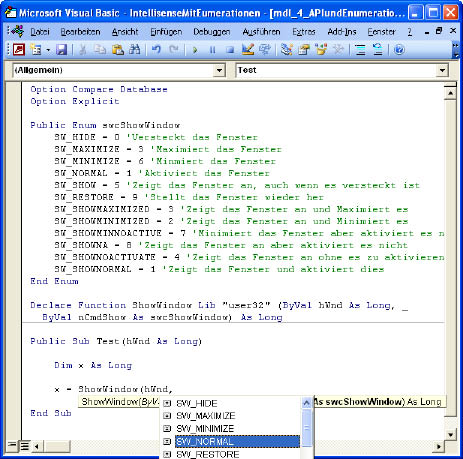The height and width of the screenshot is (459, 463).
Task: Click on the 'End Sub' line
Action: coord(51,413)
